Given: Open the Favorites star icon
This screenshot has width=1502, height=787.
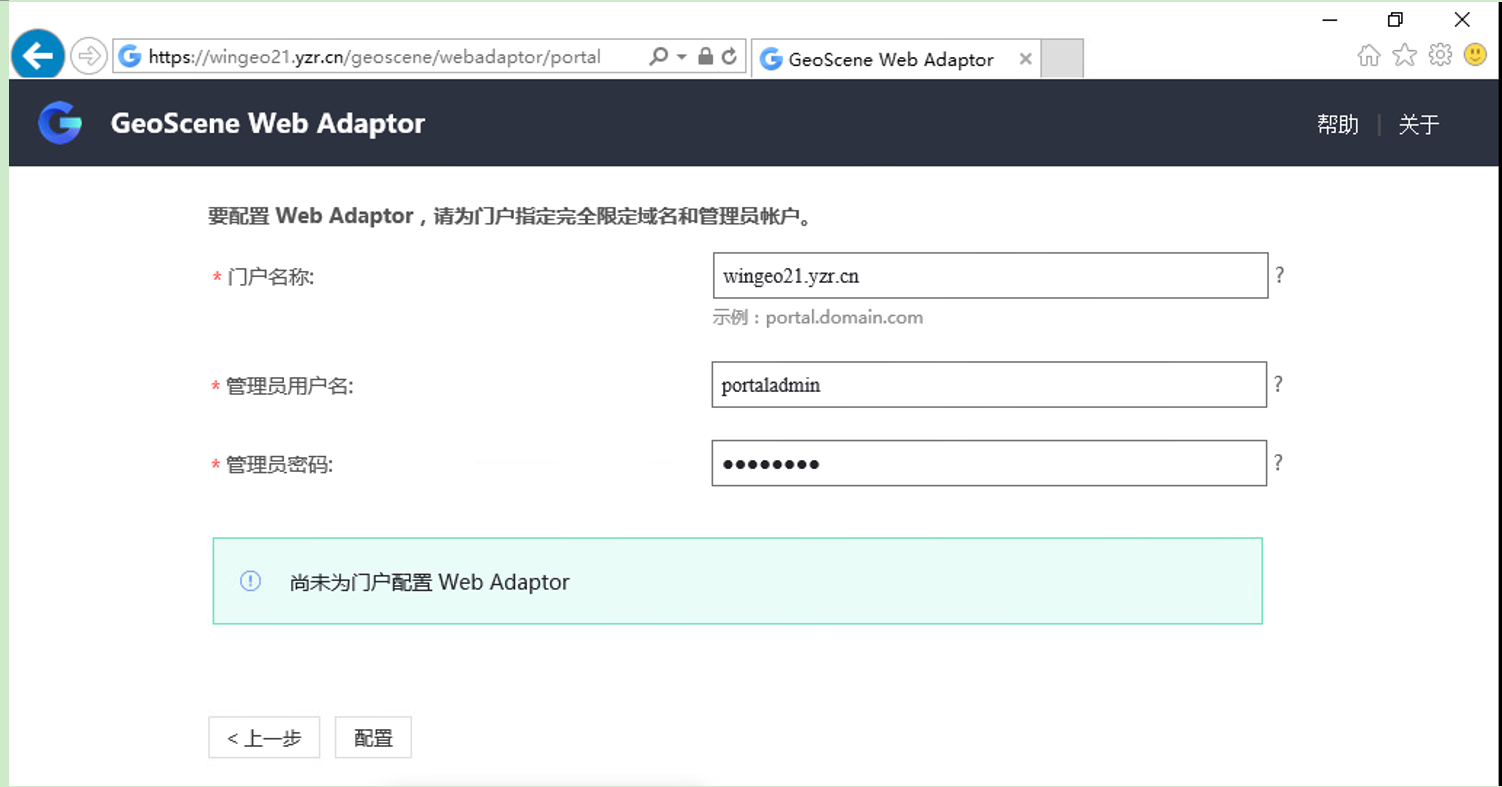Looking at the screenshot, I should tap(1405, 55).
